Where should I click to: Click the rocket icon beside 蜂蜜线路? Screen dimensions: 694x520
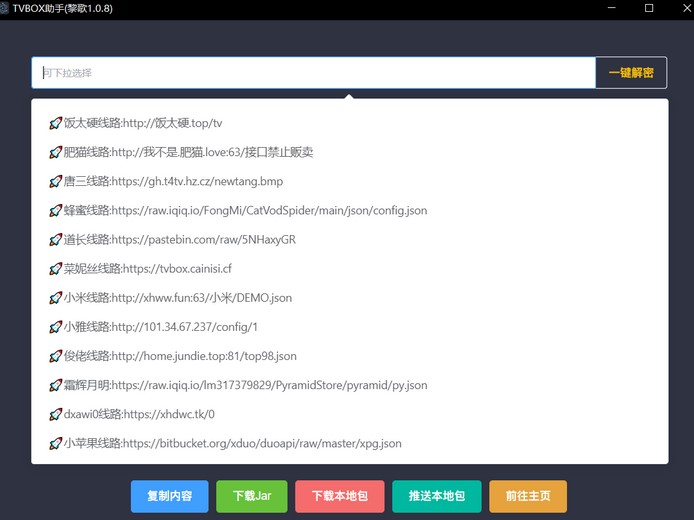point(55,211)
